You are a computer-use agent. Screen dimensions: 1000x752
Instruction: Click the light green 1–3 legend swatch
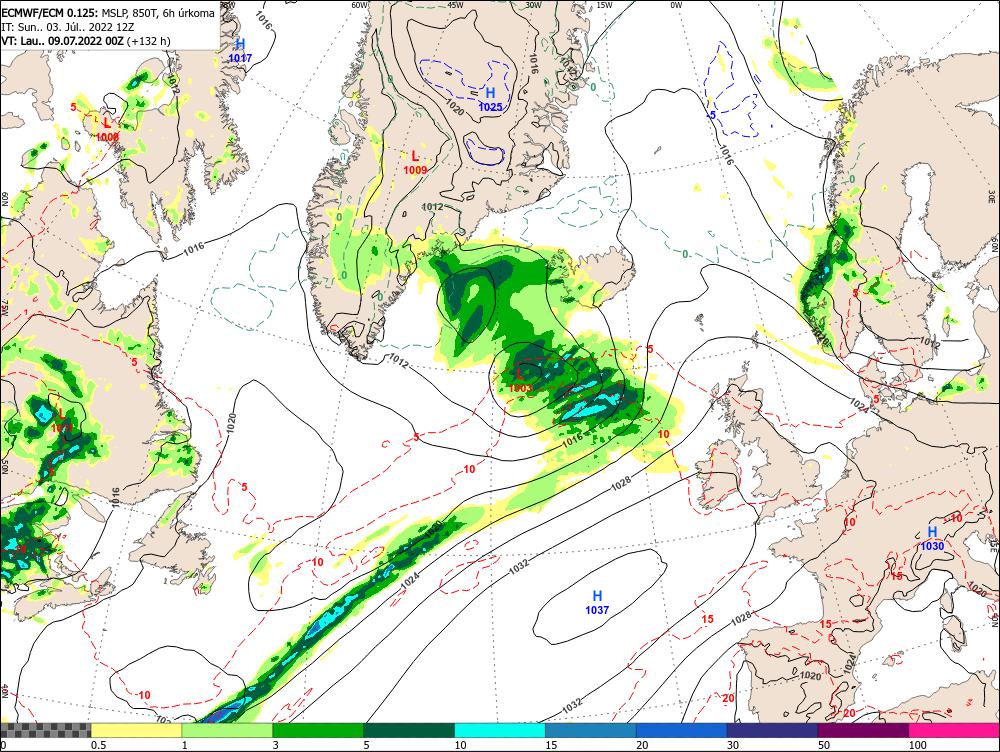pyautogui.click(x=226, y=730)
